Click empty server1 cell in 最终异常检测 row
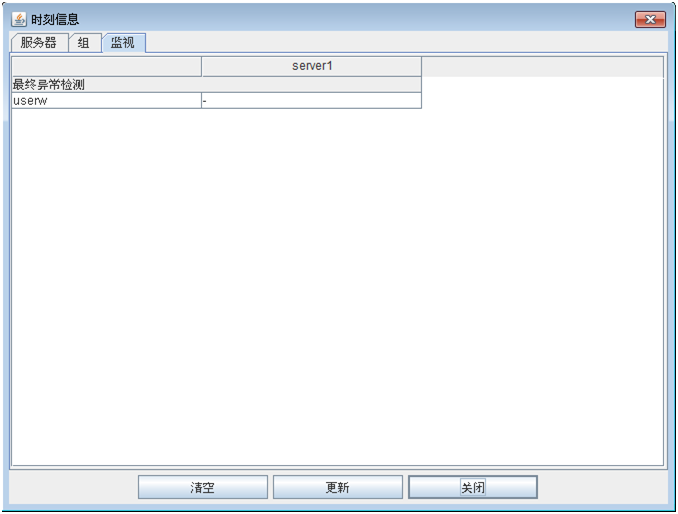 coord(311,85)
